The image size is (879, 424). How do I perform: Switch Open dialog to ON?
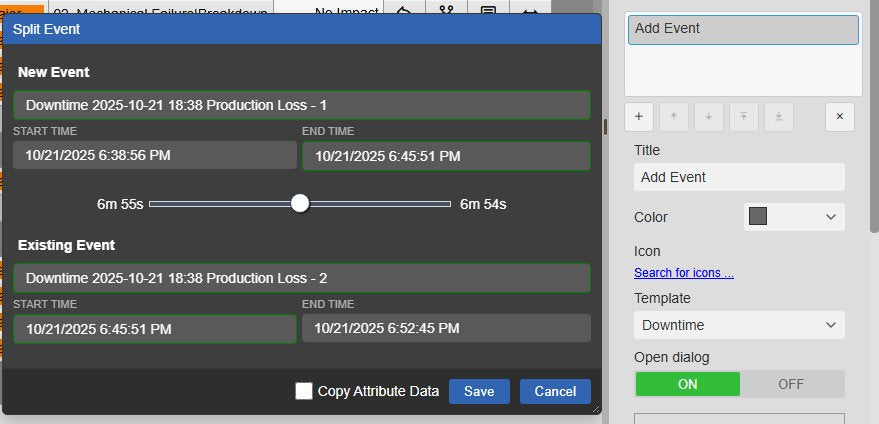point(687,384)
